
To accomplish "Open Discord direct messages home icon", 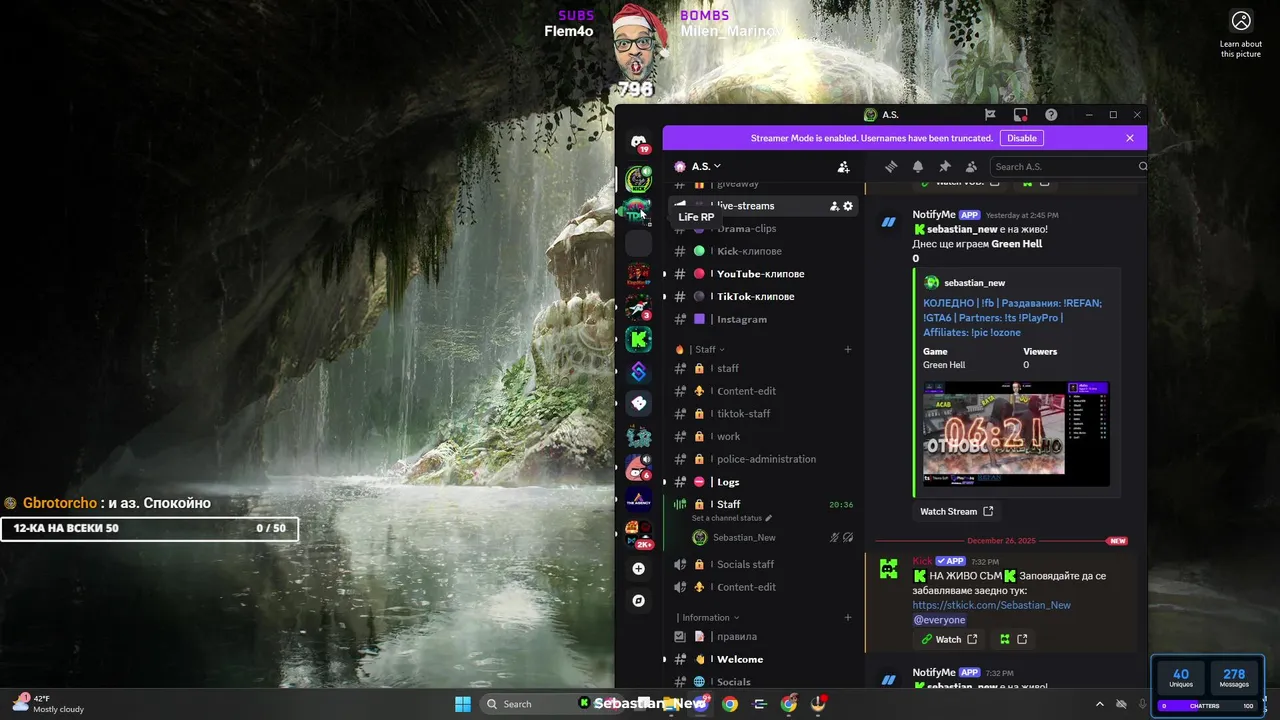I will tap(638, 144).
